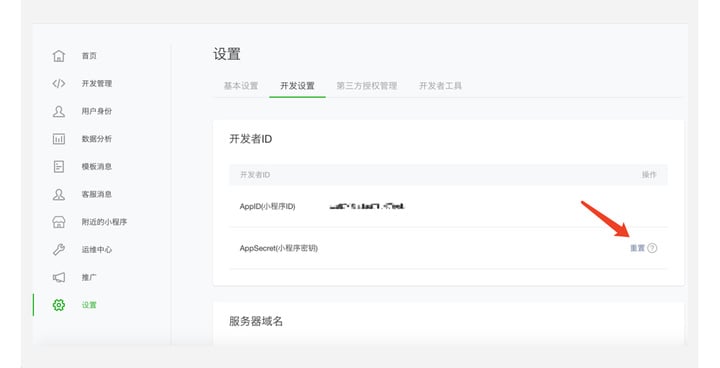Select the 开发设置 tab
Screen dimensions: 720x368
298,86
